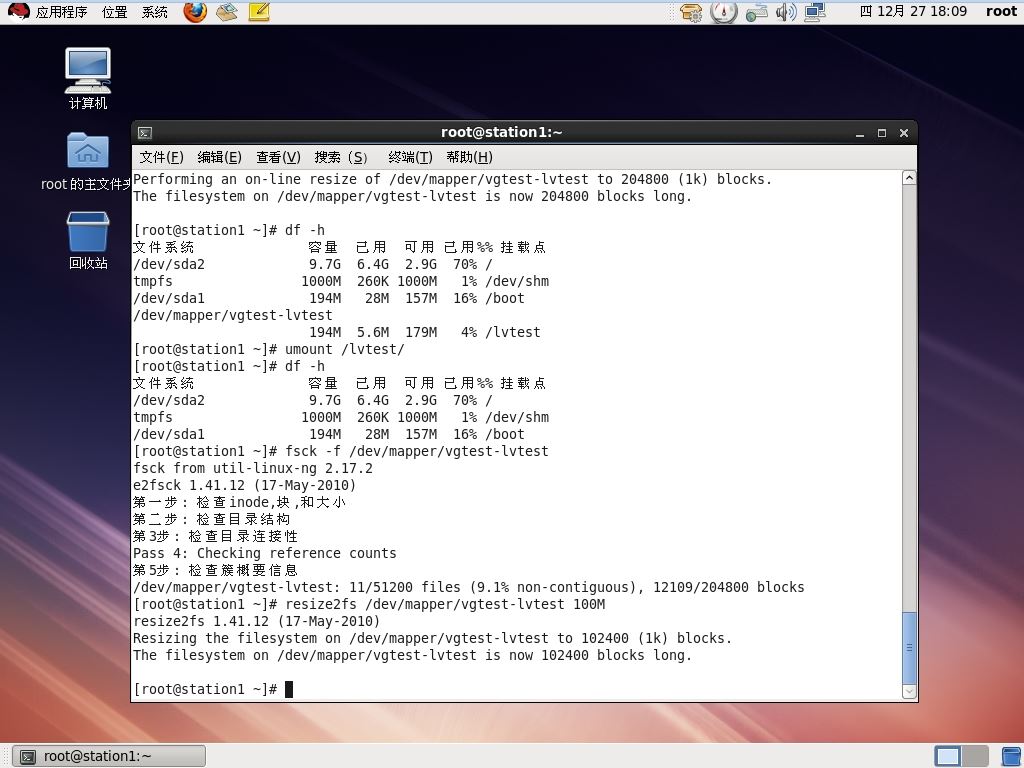Open the keyboard input method tray icon
Viewport: 1024px width, 768px height.
click(x=756, y=12)
